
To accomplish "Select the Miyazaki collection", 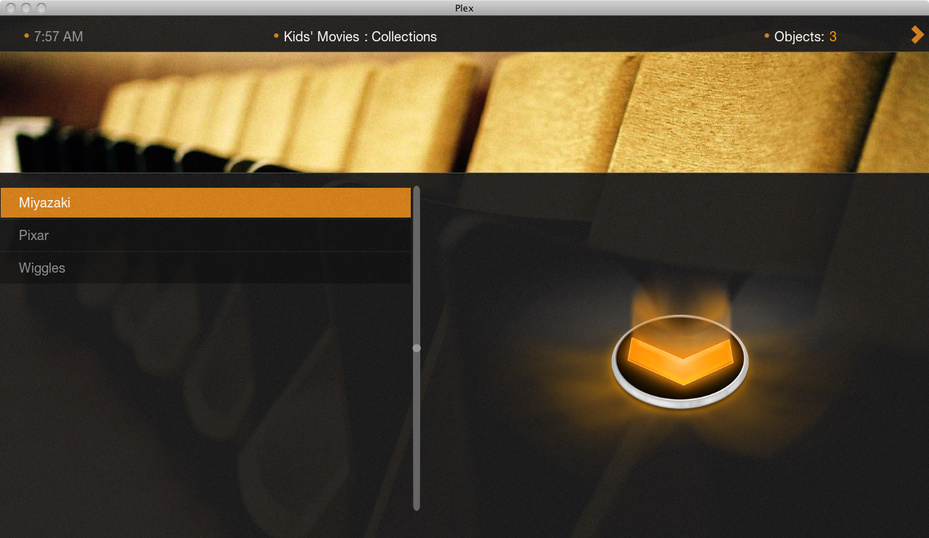I will (x=206, y=203).
